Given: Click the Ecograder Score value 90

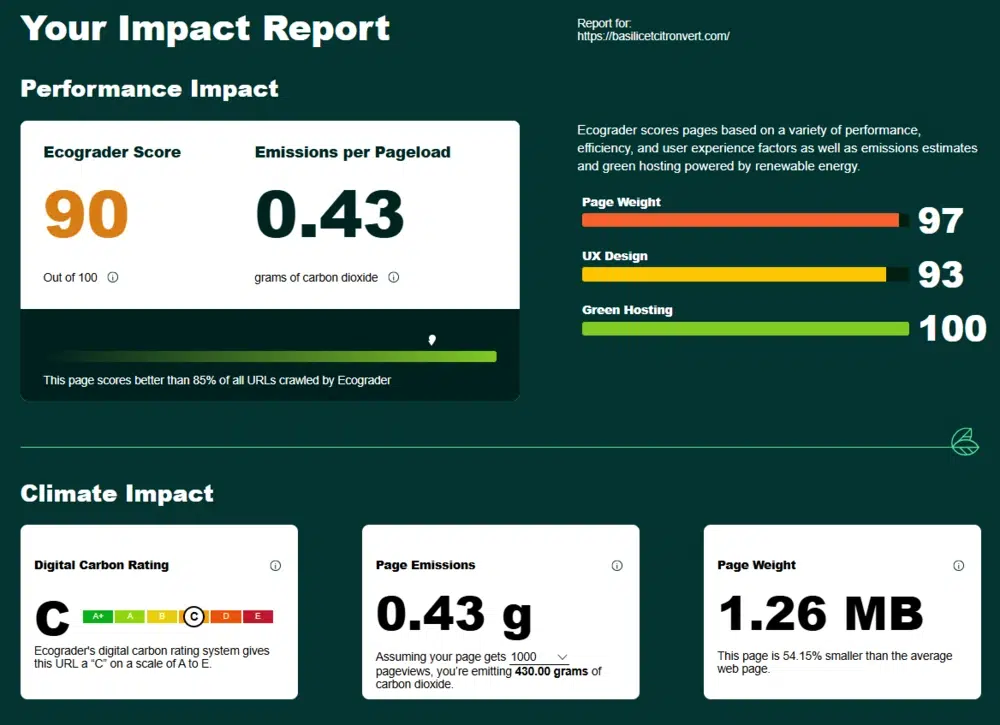Looking at the screenshot, I should tap(87, 214).
